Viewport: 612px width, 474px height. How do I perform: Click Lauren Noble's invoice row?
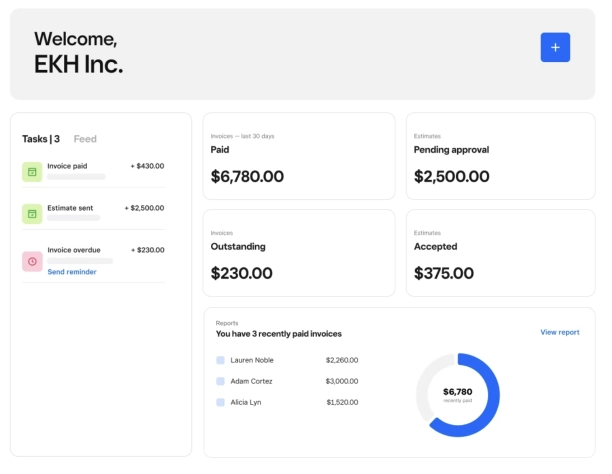pyautogui.click(x=288, y=360)
